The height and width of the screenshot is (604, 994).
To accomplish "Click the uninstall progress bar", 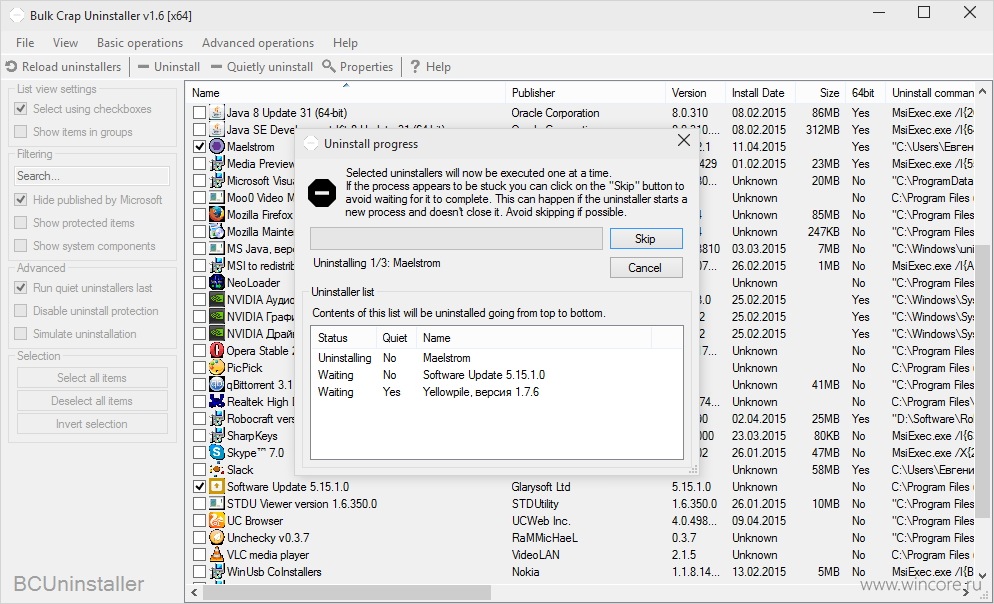I will [456, 239].
